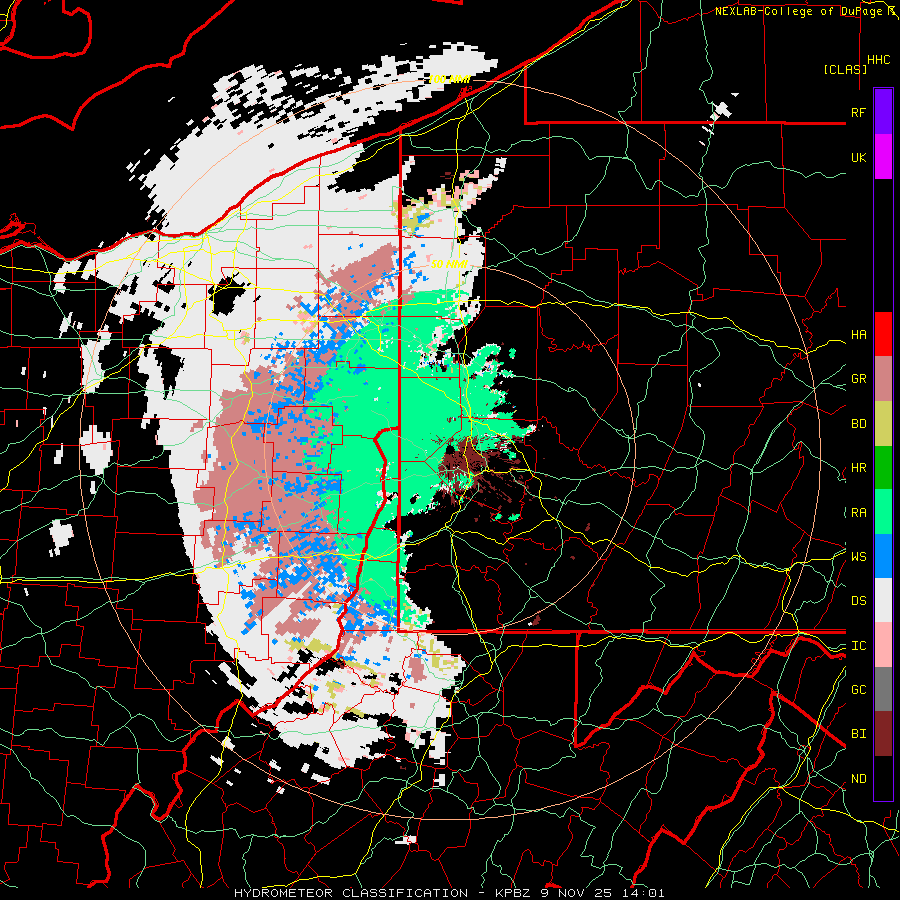Viewport: 900px width, 900px height.
Task: Click the WS legend label
Action: (858, 557)
